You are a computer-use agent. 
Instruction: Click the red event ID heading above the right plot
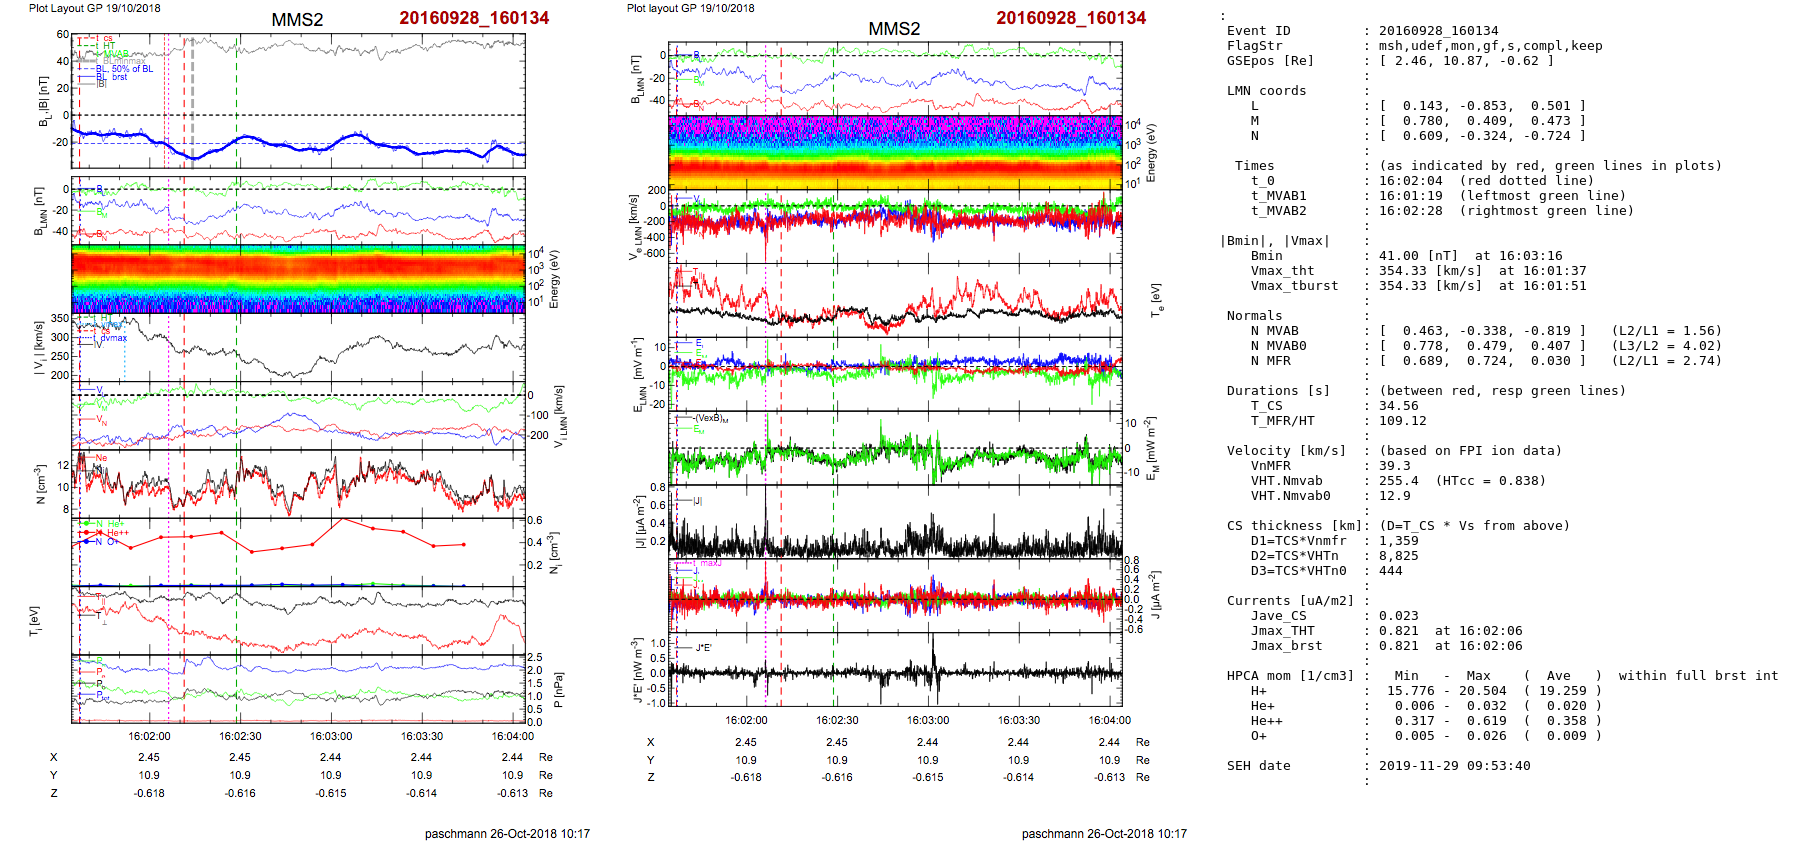pos(1070,18)
